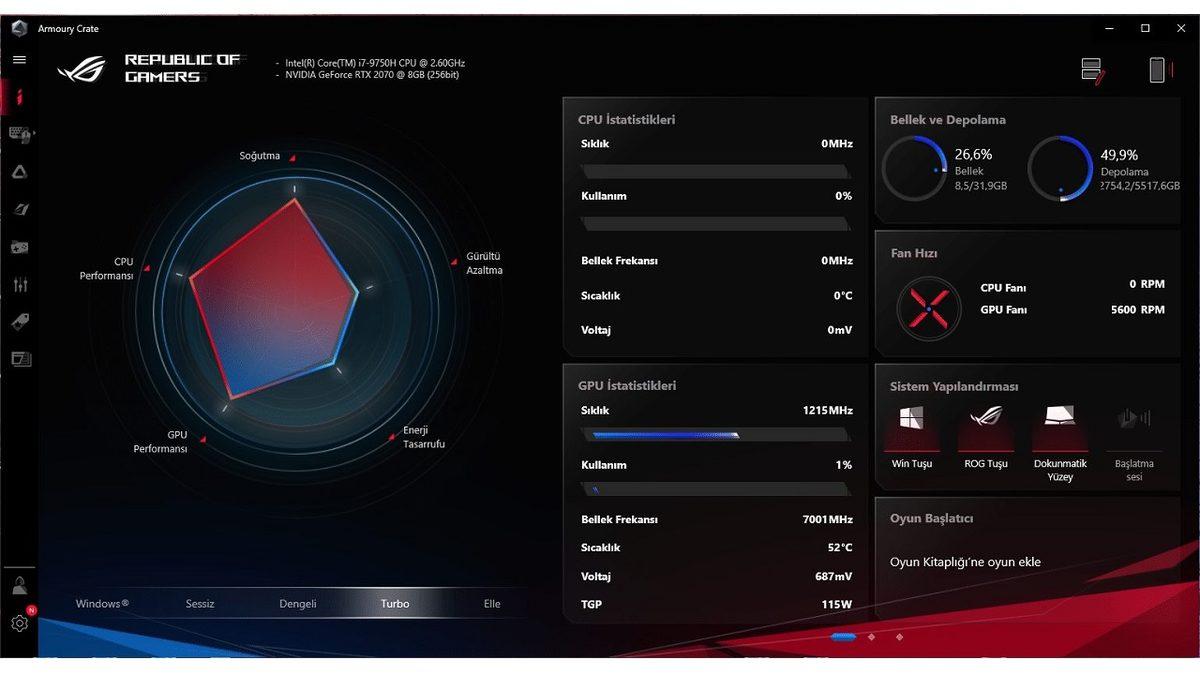Open the Settings gear at sidebar bottom
1200x675 pixels.
(x=19, y=622)
